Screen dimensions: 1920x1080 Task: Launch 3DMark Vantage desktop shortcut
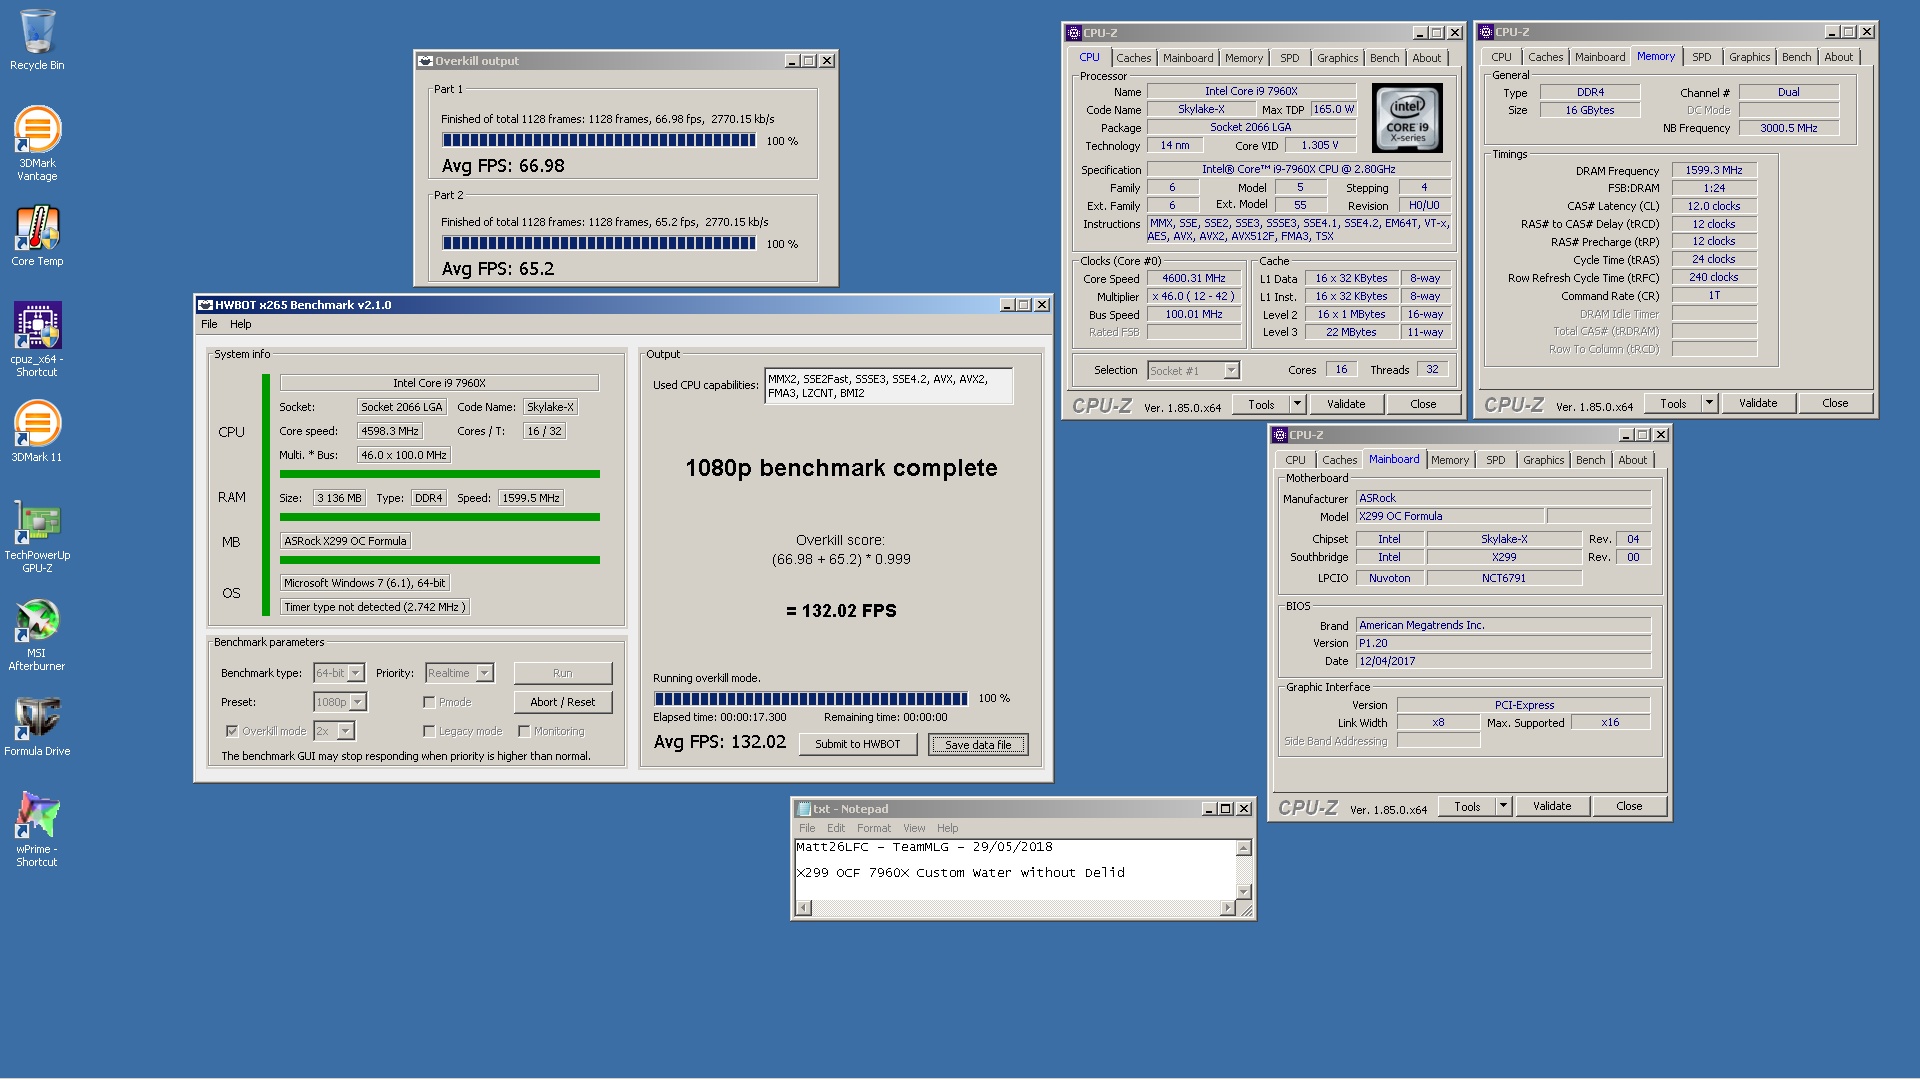coord(37,143)
